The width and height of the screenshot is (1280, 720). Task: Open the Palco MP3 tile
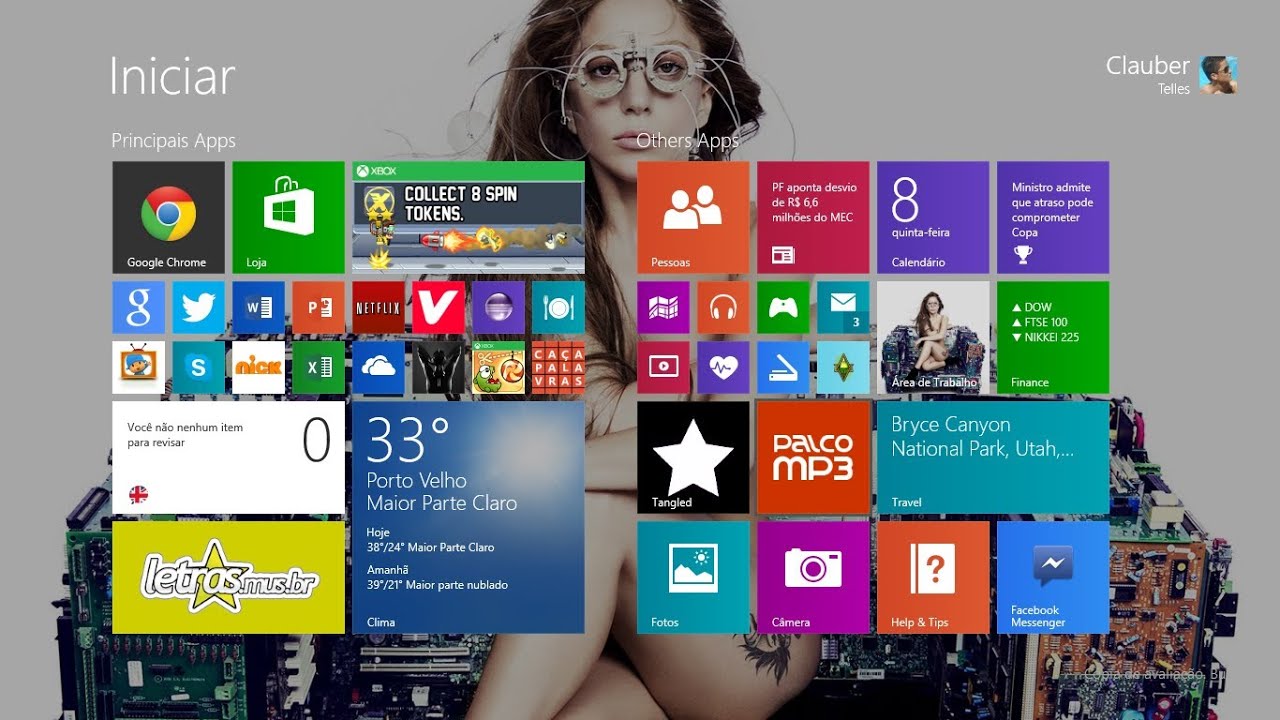point(813,458)
